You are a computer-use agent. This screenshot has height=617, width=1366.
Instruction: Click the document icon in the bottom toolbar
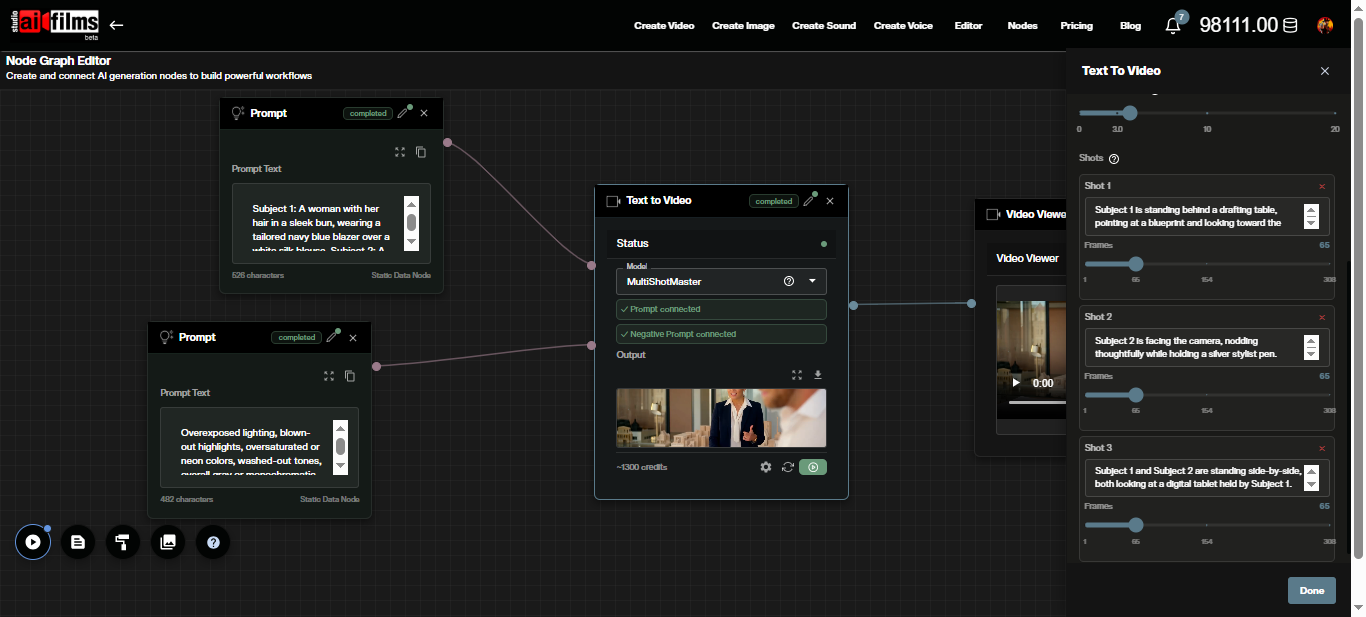[78, 542]
